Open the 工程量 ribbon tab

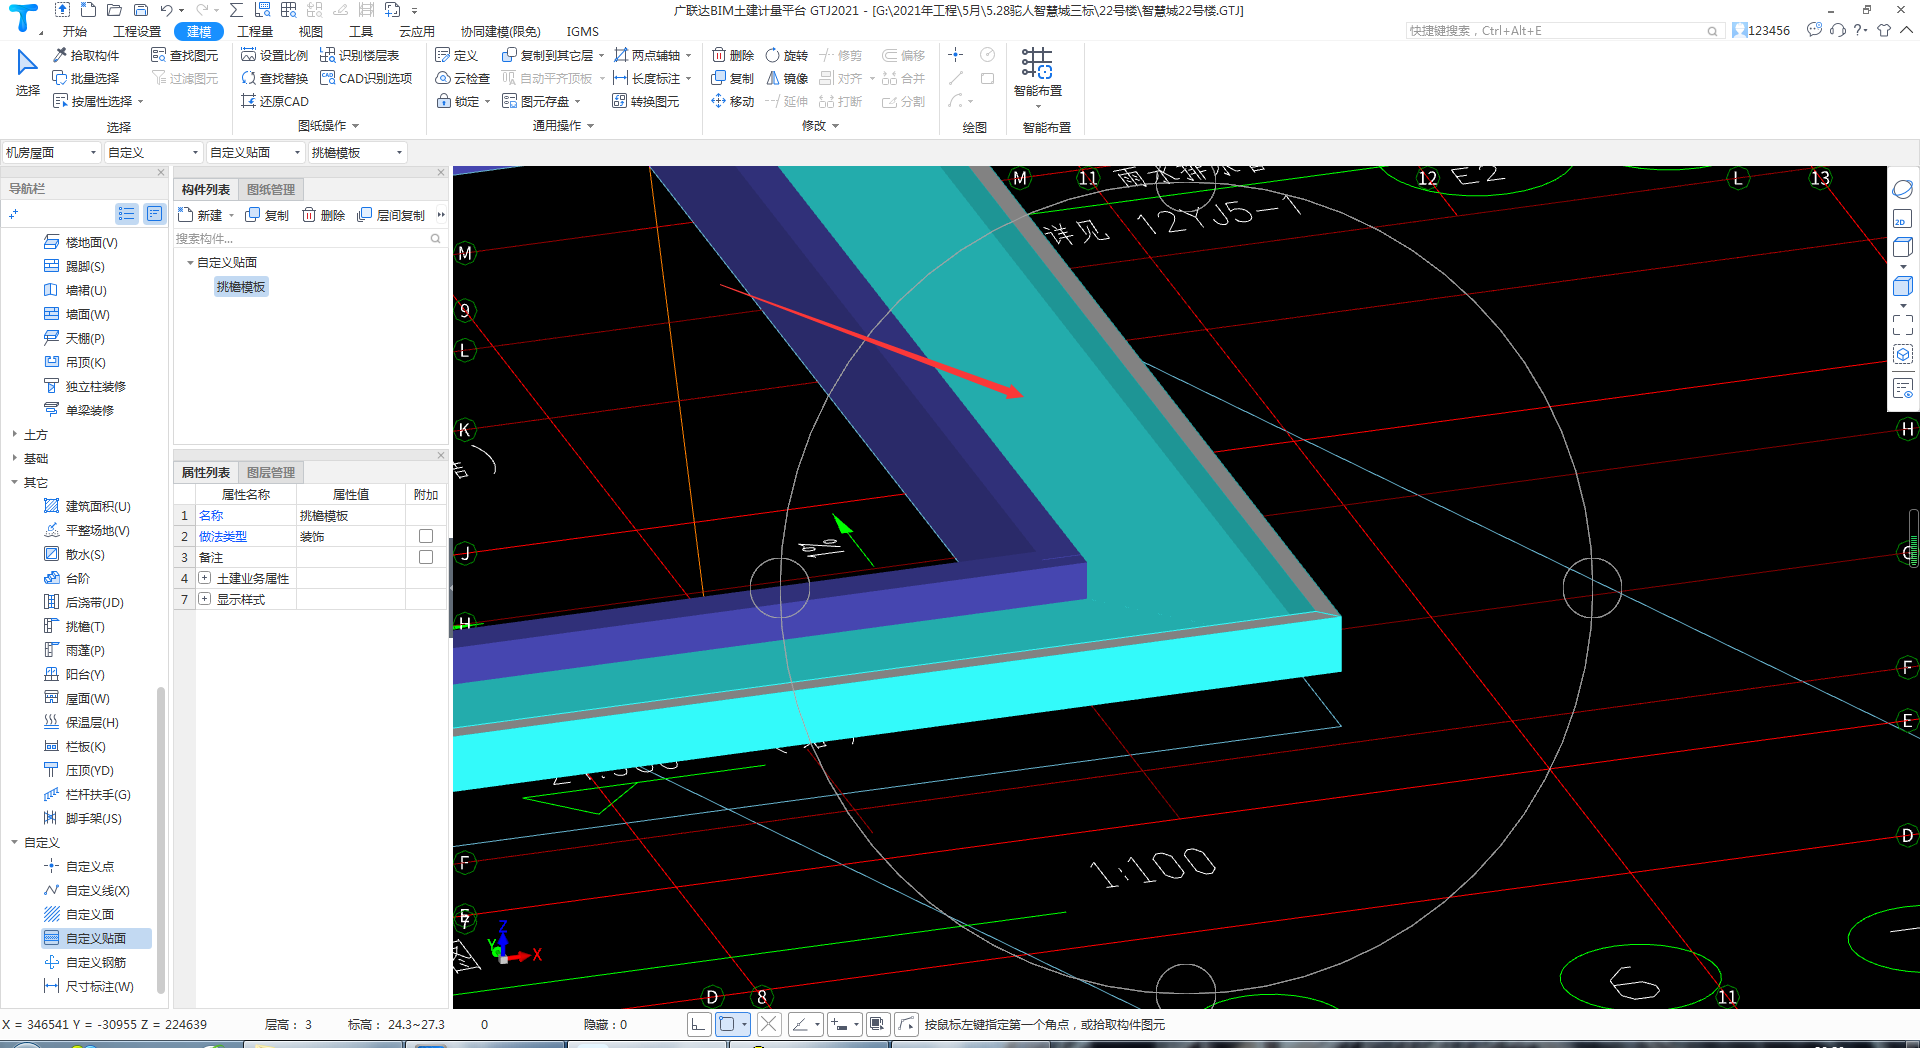(x=255, y=31)
